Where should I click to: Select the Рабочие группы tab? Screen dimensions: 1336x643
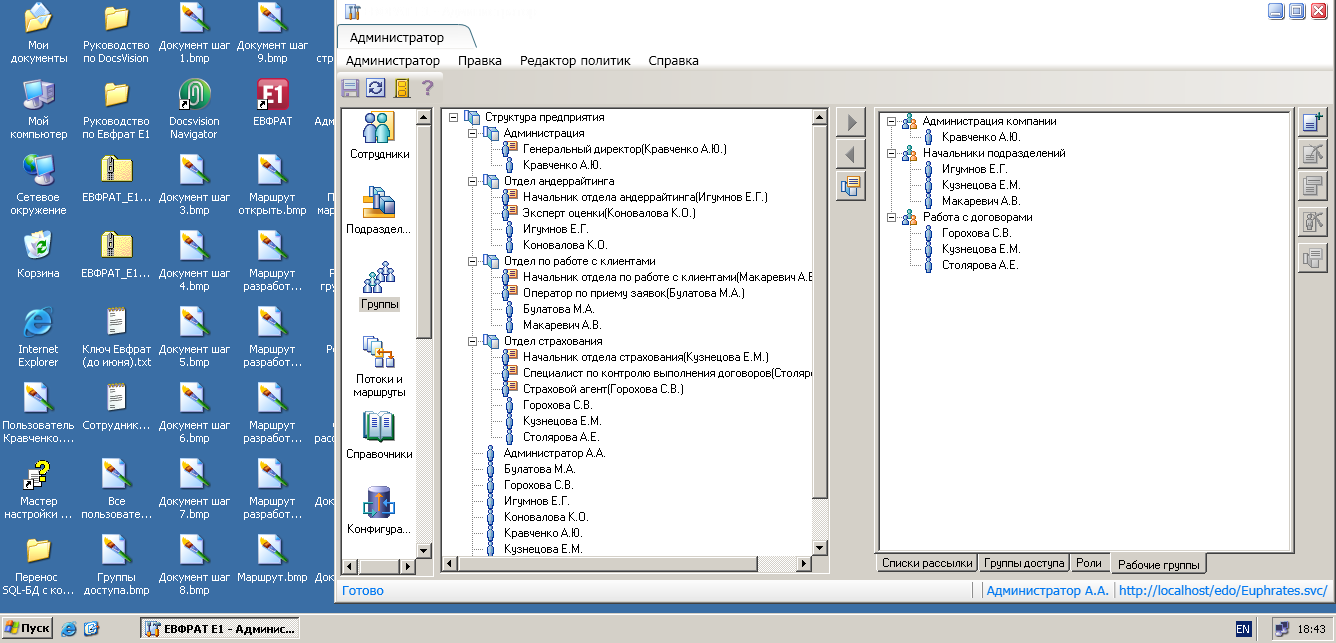[x=1157, y=564]
